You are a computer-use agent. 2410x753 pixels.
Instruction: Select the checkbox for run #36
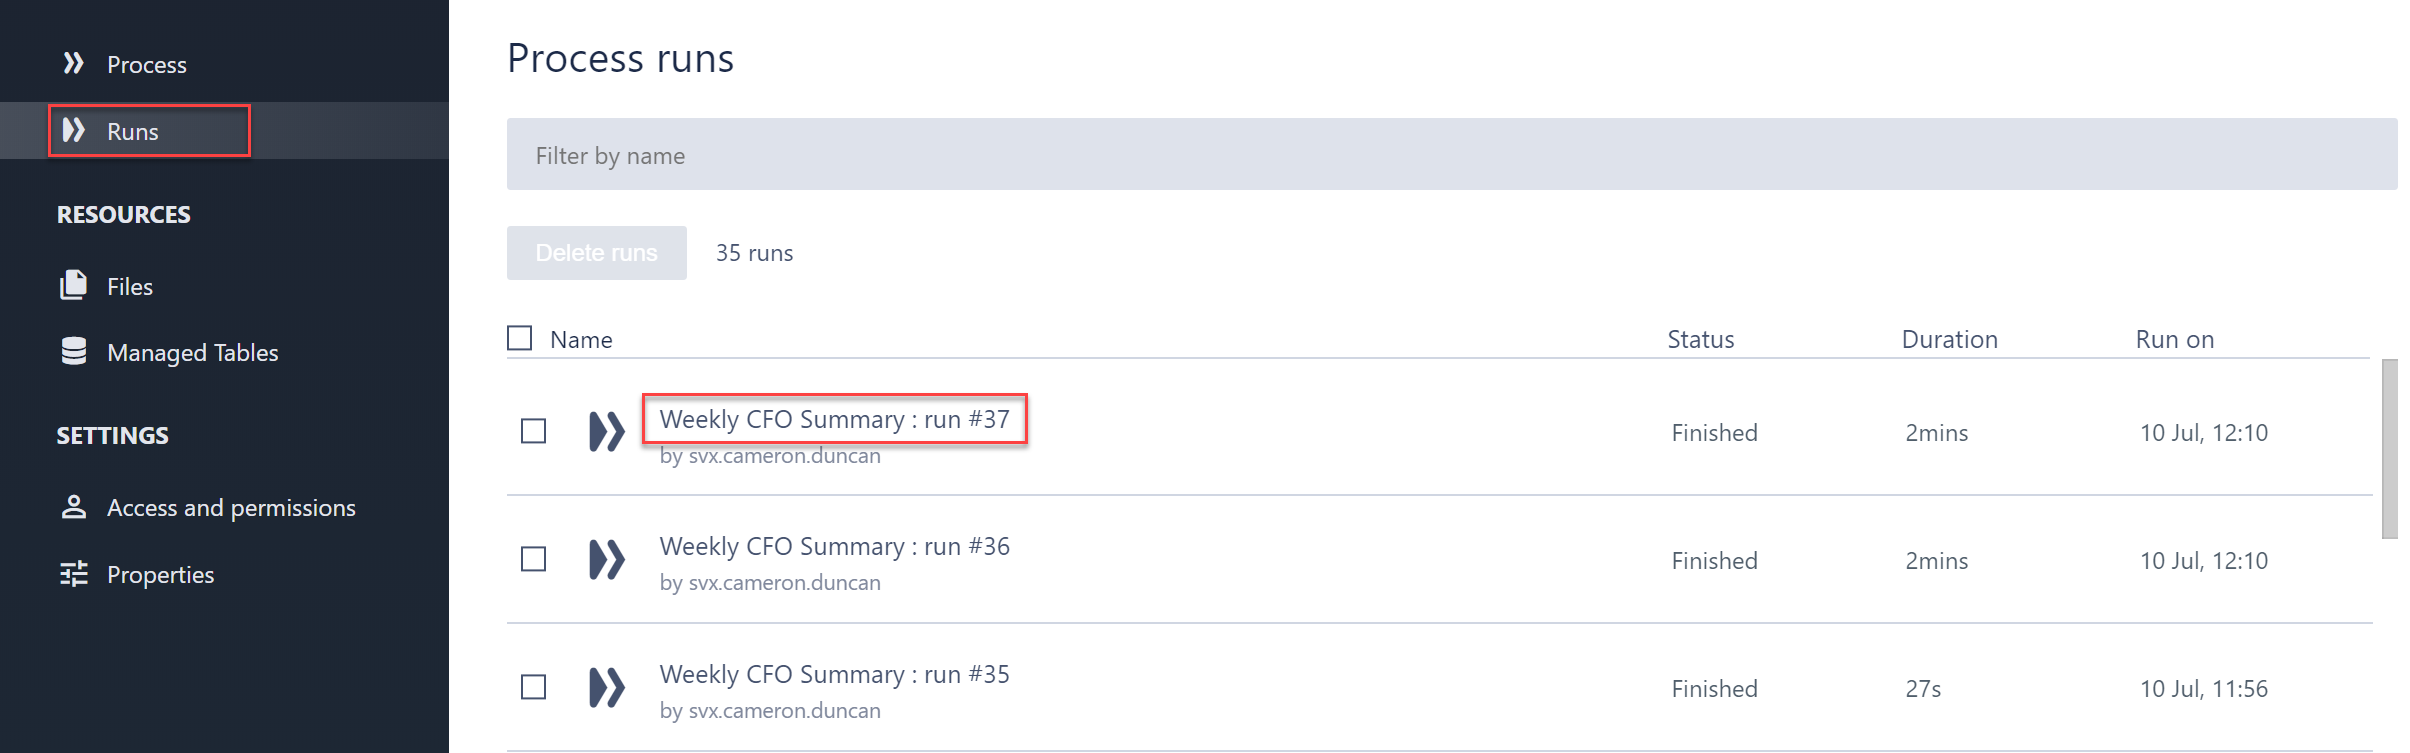pyautogui.click(x=534, y=560)
